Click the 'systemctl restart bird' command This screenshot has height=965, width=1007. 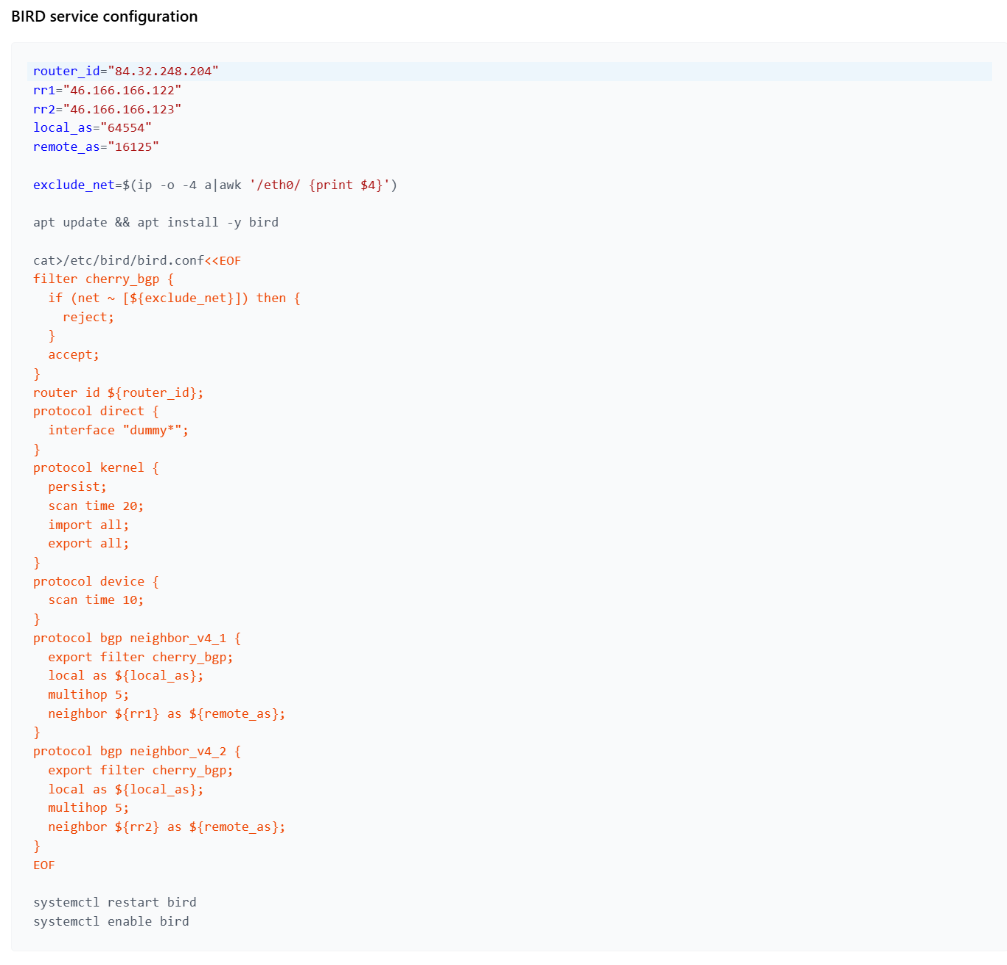[114, 902]
